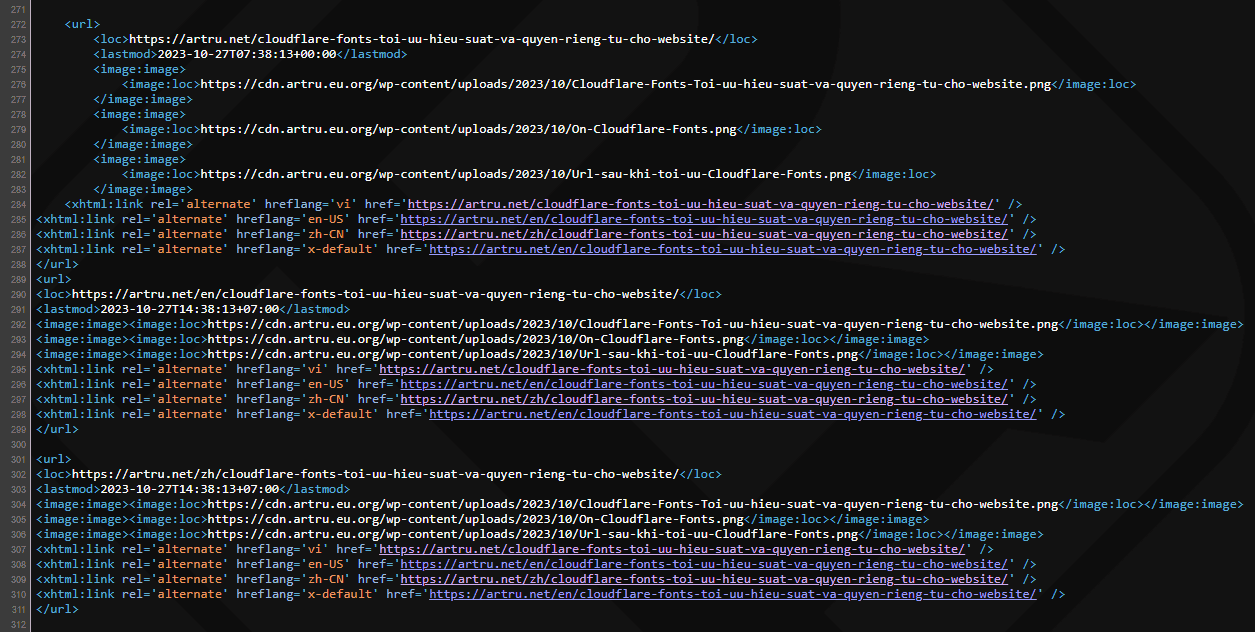Viewport: 1255px width, 632px height.
Task: Click the 'x-default' href link on line 310
Action: point(732,594)
